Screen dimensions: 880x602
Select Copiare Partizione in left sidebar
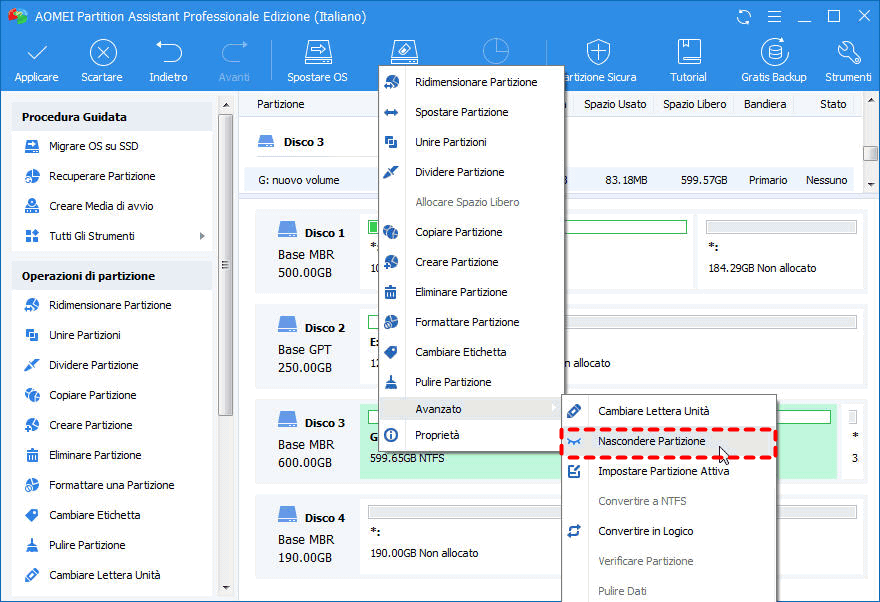93,395
